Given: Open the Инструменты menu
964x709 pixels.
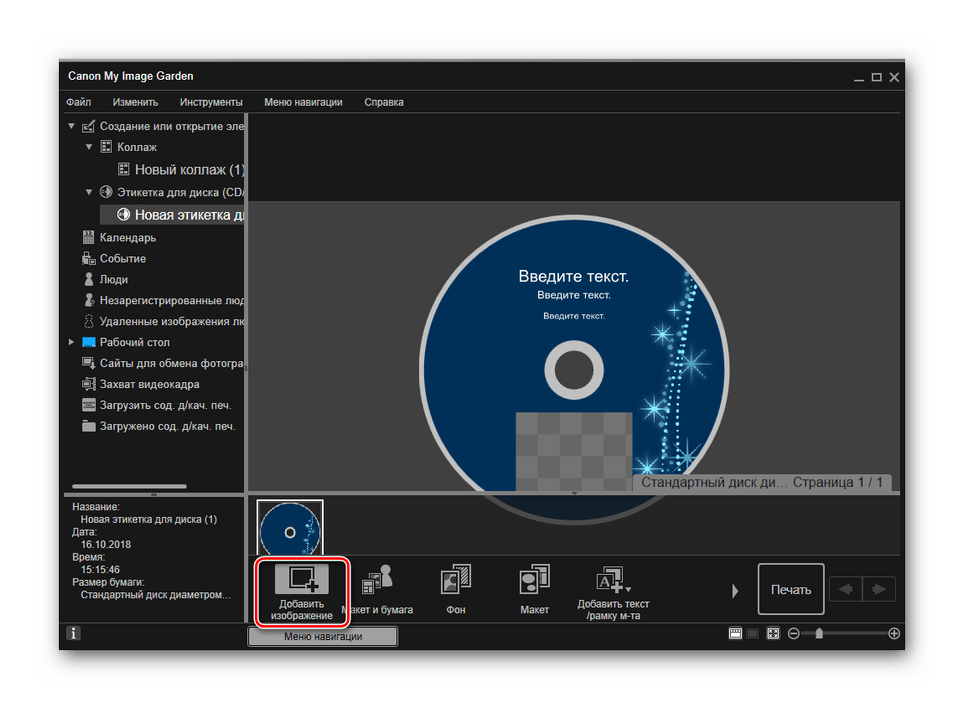Looking at the screenshot, I should point(211,102).
